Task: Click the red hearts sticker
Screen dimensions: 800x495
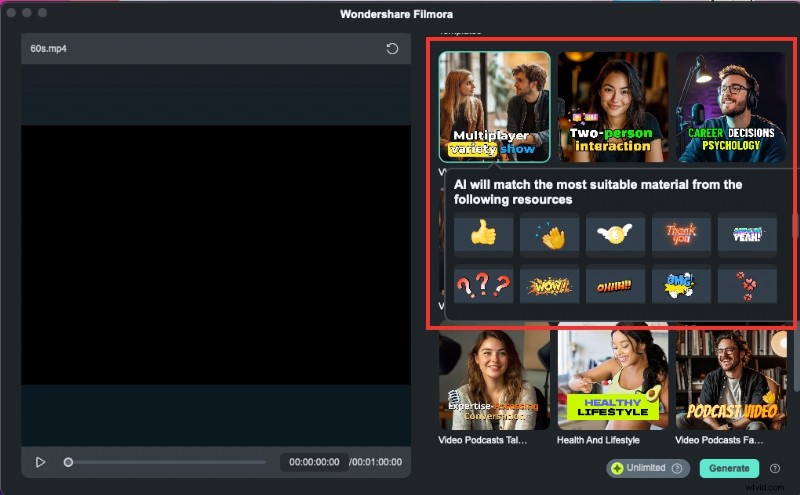Action: [747, 286]
